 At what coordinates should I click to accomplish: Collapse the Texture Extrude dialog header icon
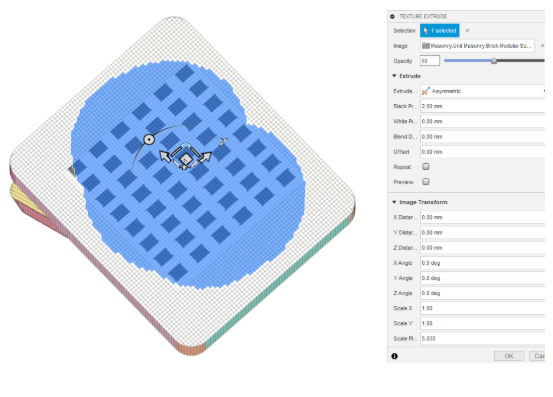coord(392,17)
